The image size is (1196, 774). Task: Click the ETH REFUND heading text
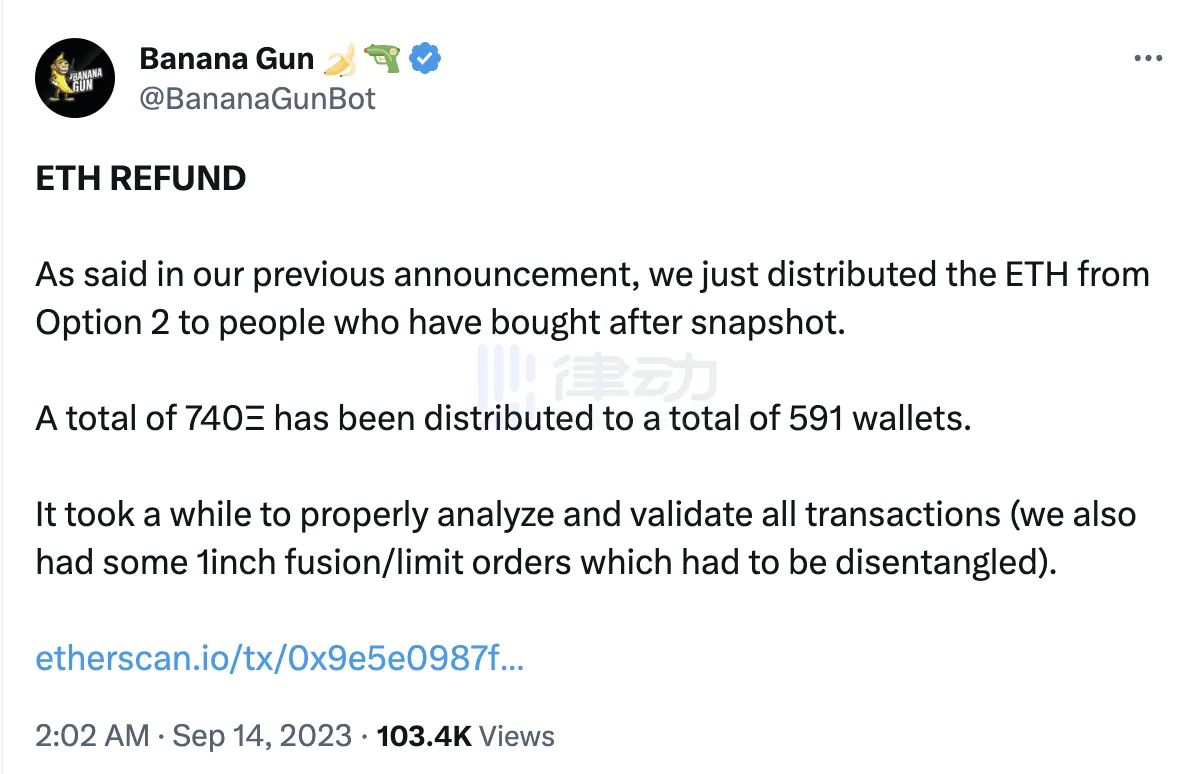click(140, 178)
